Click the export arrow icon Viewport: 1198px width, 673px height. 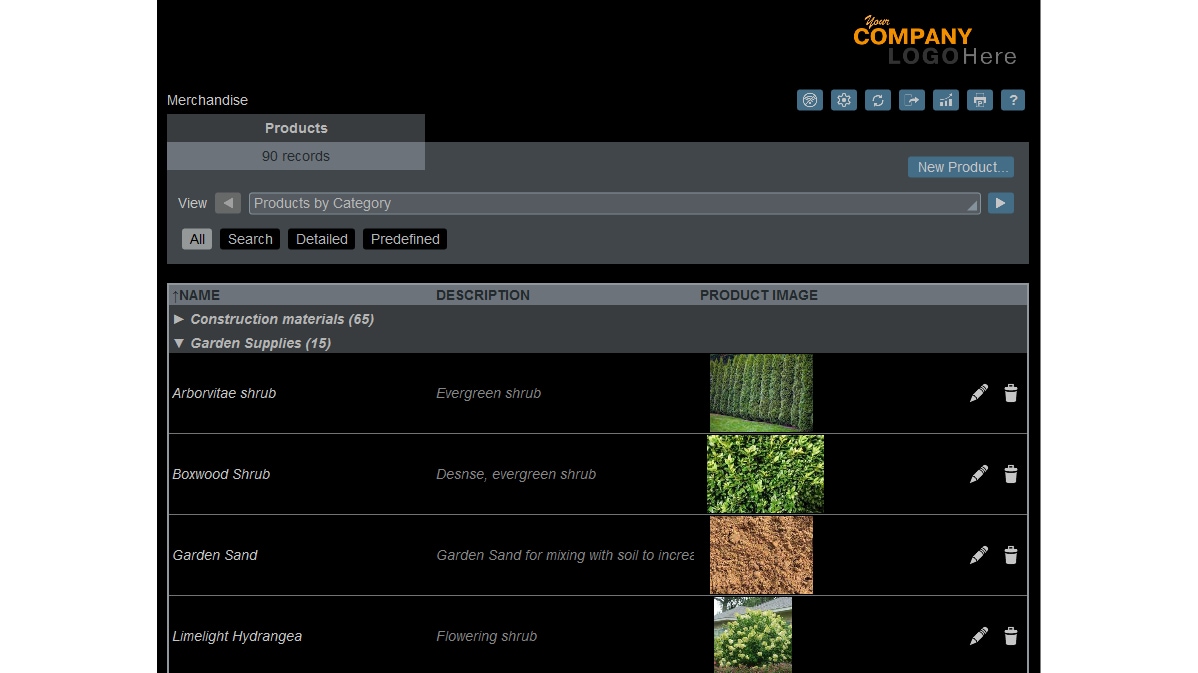(912, 100)
